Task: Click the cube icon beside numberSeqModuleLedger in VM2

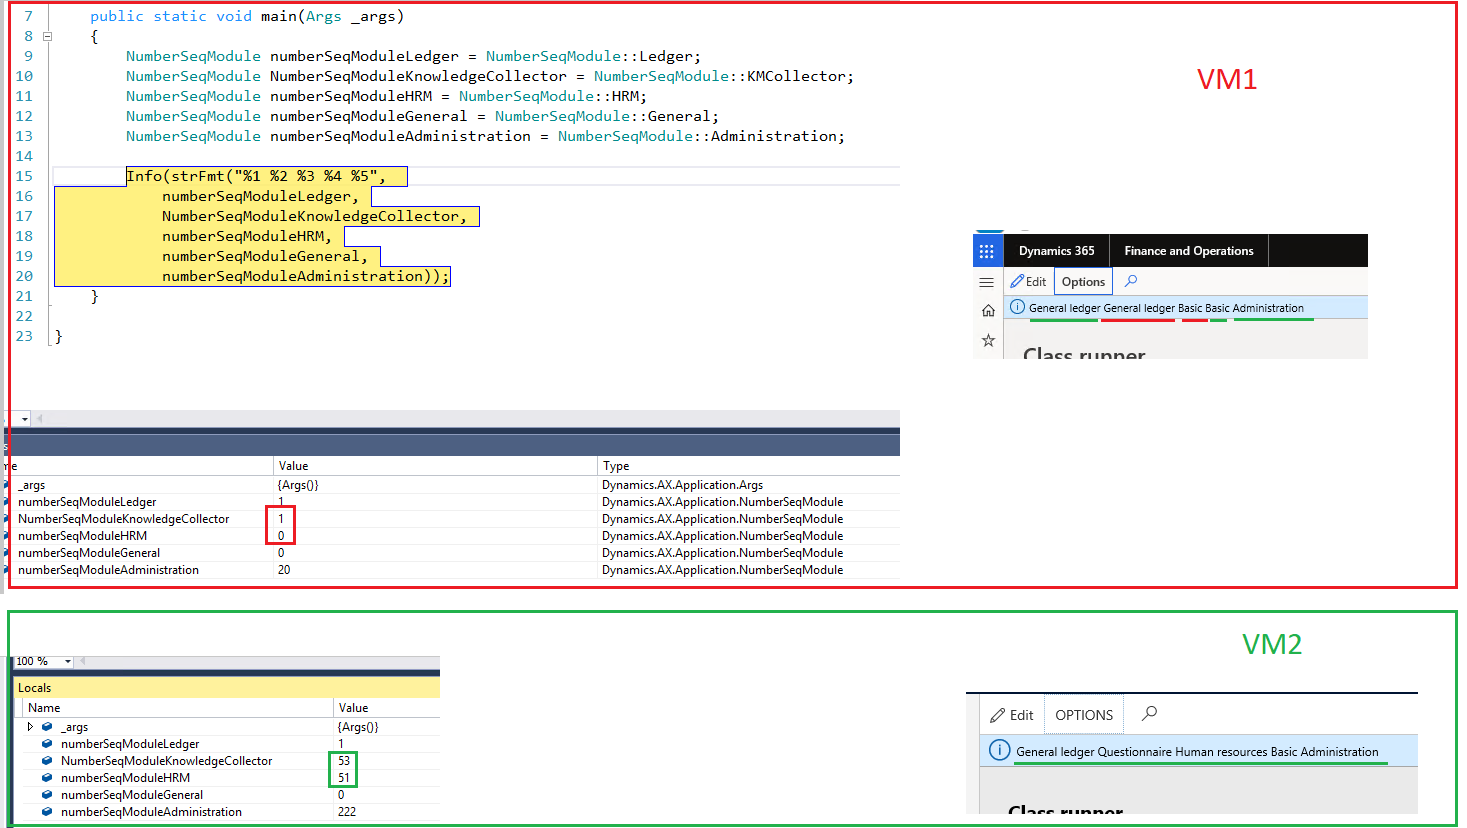Action: (47, 744)
